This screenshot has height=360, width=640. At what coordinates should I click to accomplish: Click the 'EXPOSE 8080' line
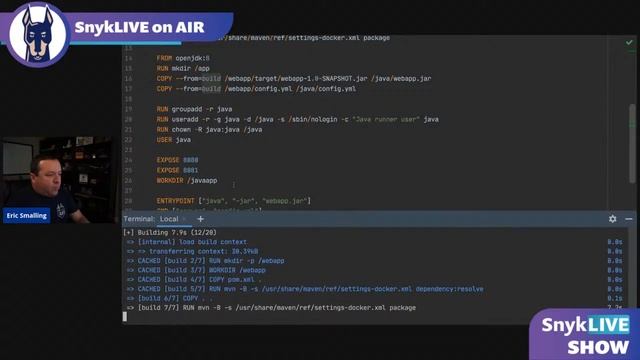click(x=177, y=160)
